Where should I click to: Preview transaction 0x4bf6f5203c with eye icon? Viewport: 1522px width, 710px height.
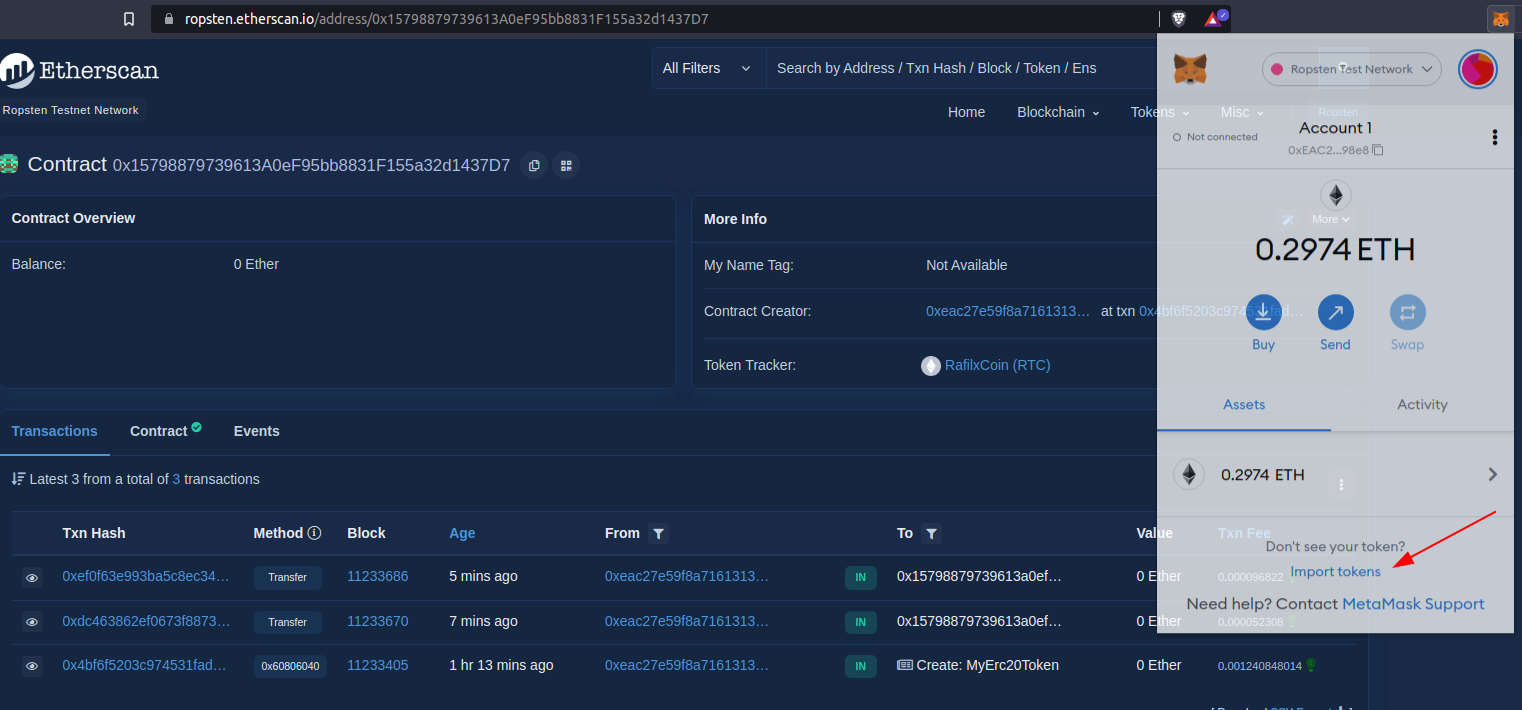(x=32, y=666)
